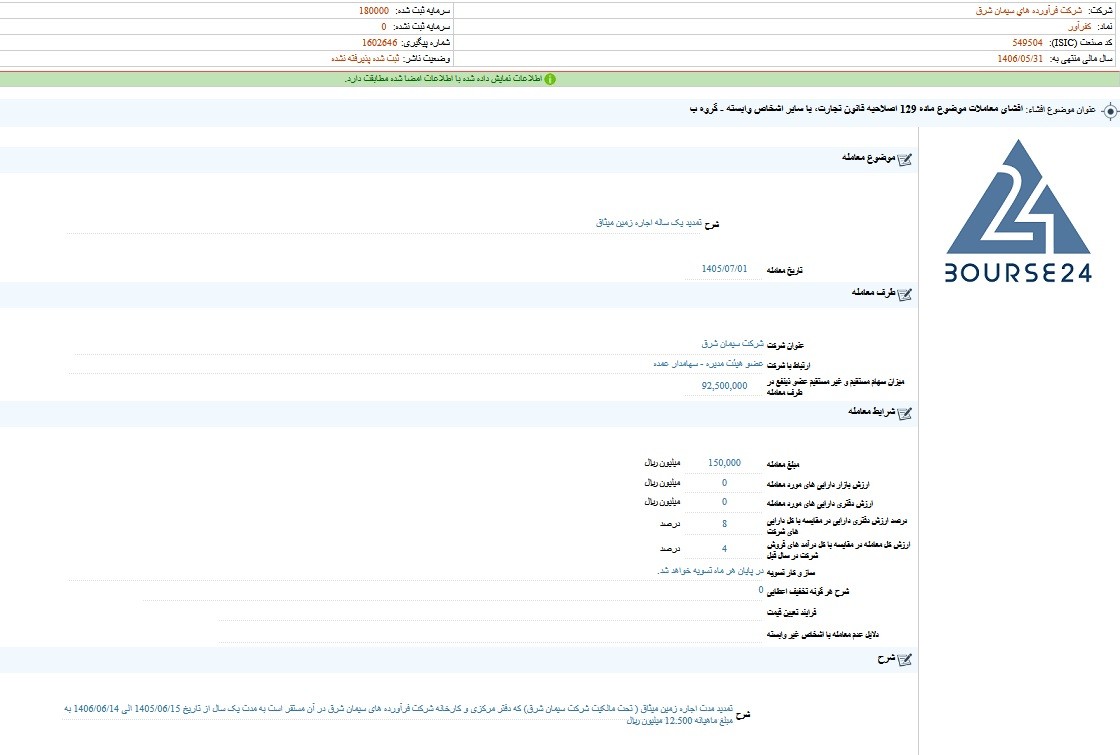
Task: Click the edit icon beside 'طرف معامله' heading
Action: click(904, 294)
